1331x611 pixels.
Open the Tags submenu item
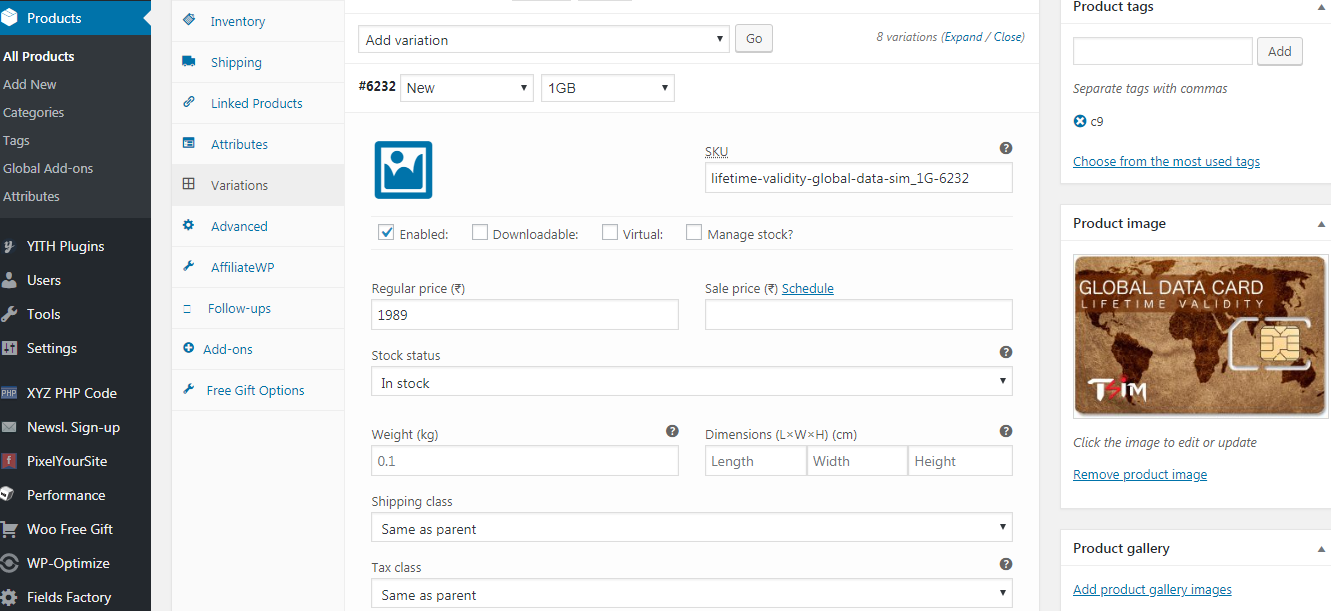(17, 140)
